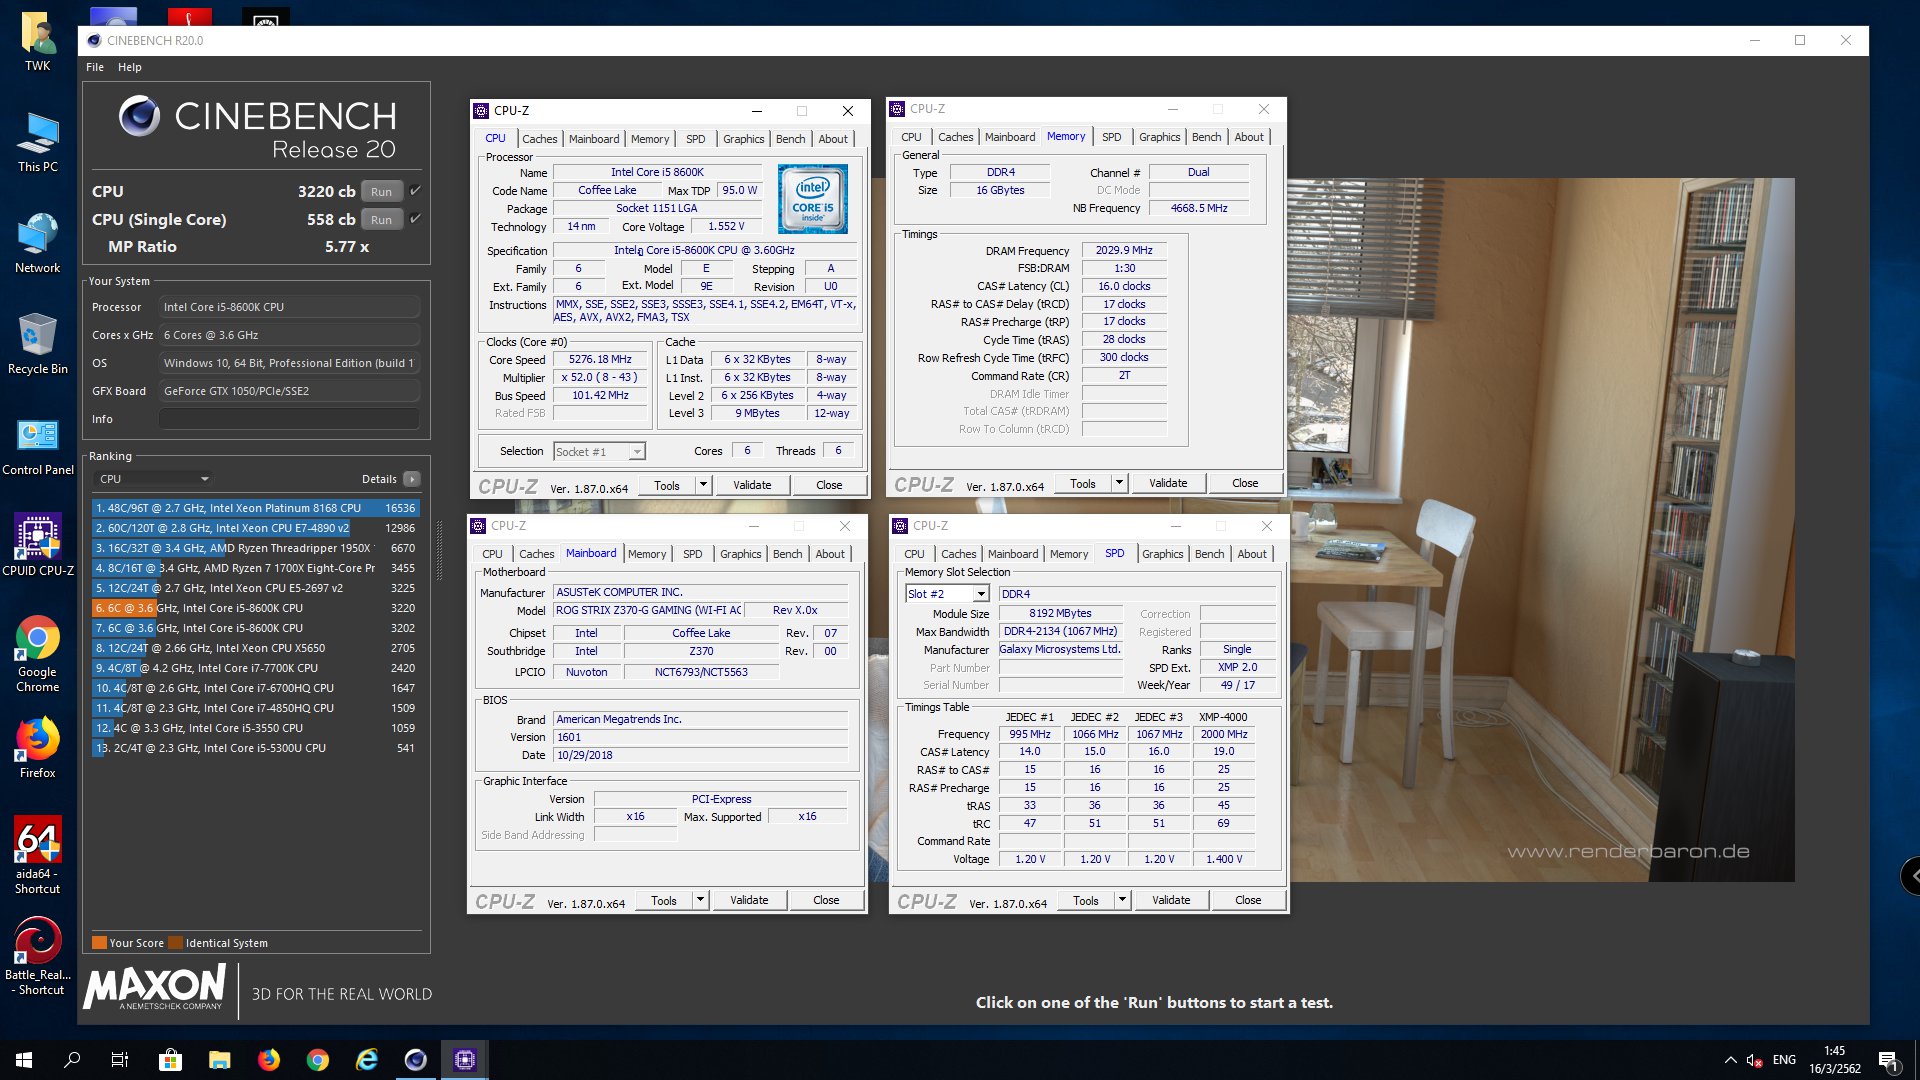Screen dimensions: 1920x1080
Task: Switch to Bench tab in CPU window
Action: [x=790, y=139]
